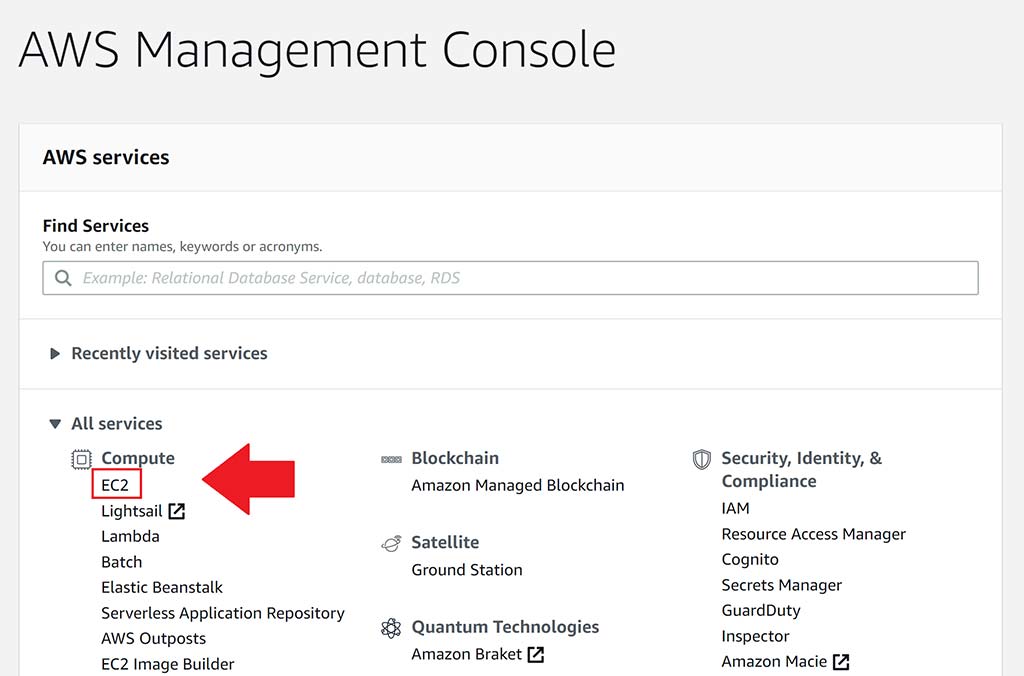This screenshot has height=676, width=1024.
Task: Open Ground Station service
Action: [467, 570]
